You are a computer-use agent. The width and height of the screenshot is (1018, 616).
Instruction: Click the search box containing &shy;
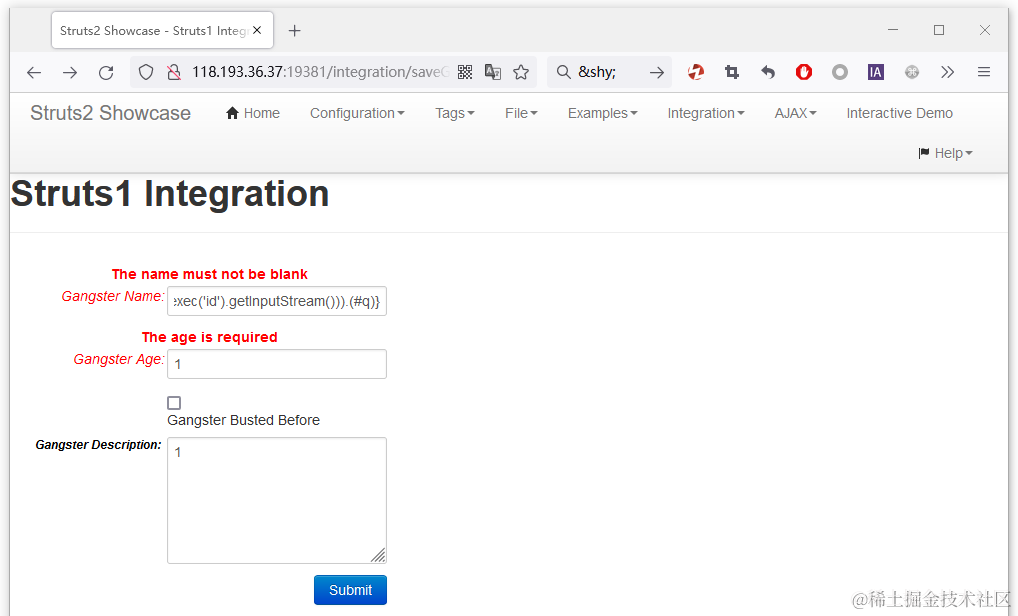pos(609,72)
